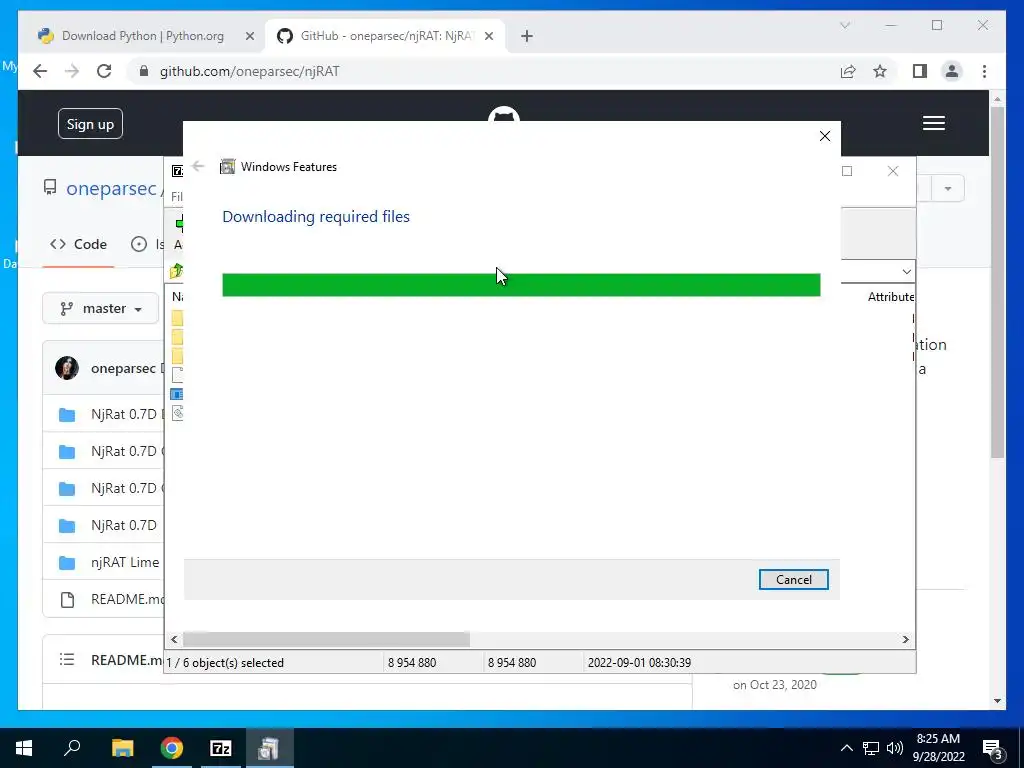Click the GitHub Sign up button
Screen dimensions: 1024x768
(x=90, y=124)
